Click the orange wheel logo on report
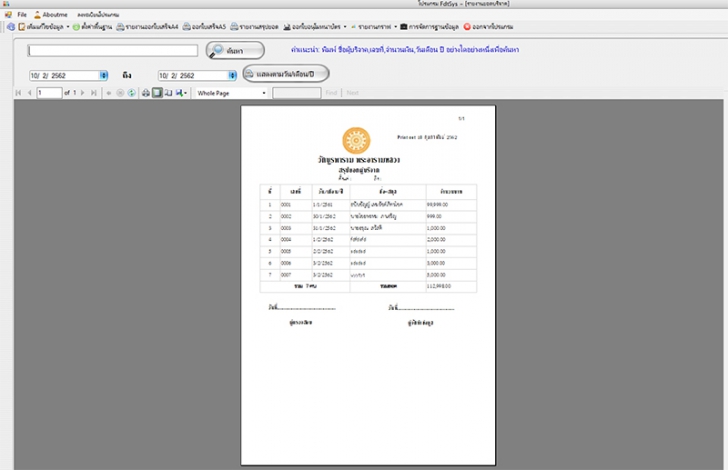 click(356, 140)
